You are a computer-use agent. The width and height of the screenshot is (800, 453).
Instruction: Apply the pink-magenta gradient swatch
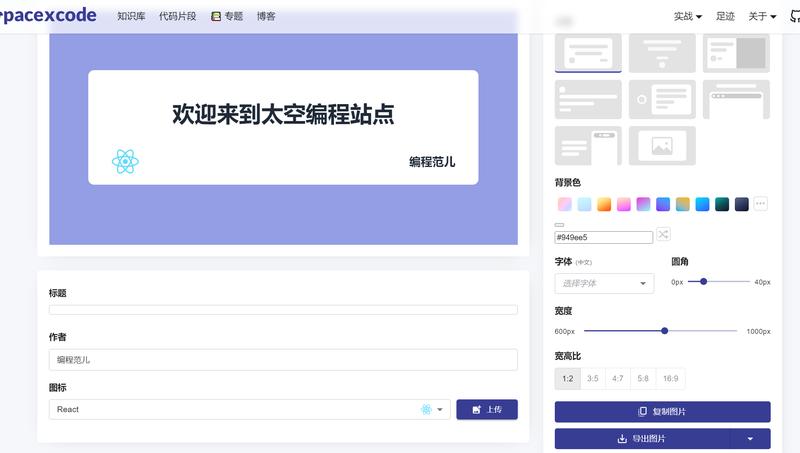coord(623,204)
